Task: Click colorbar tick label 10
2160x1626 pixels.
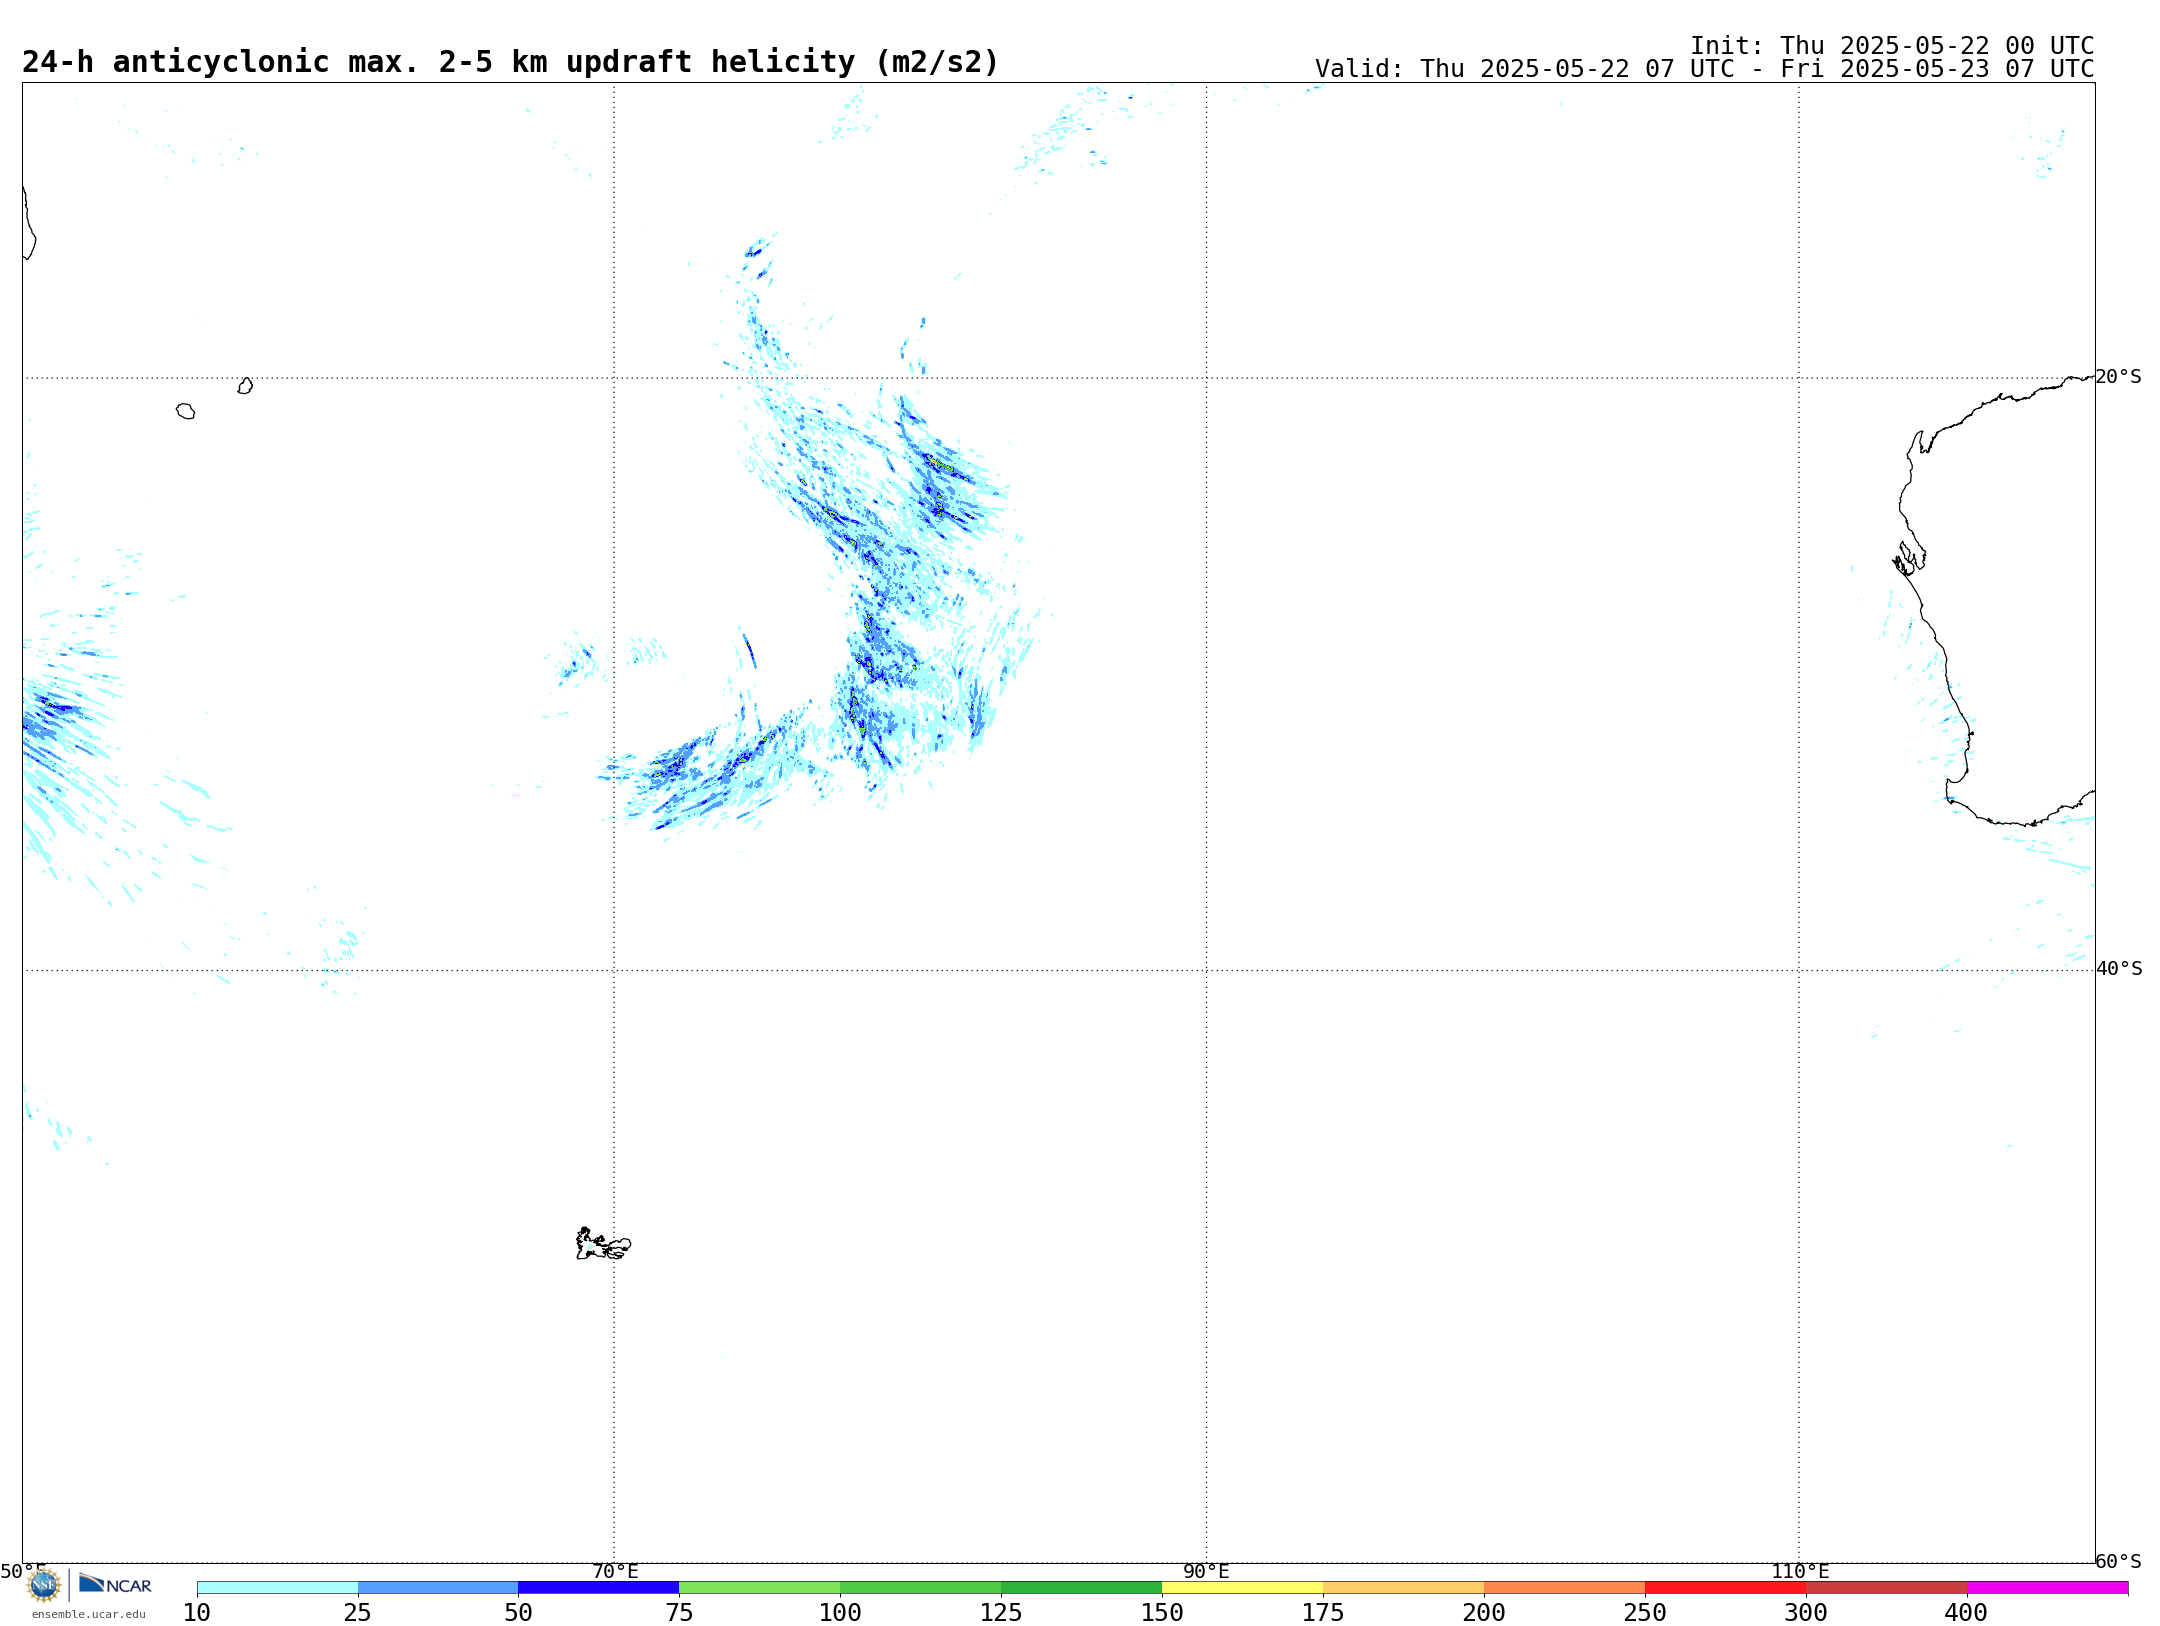Action: click(x=197, y=1613)
